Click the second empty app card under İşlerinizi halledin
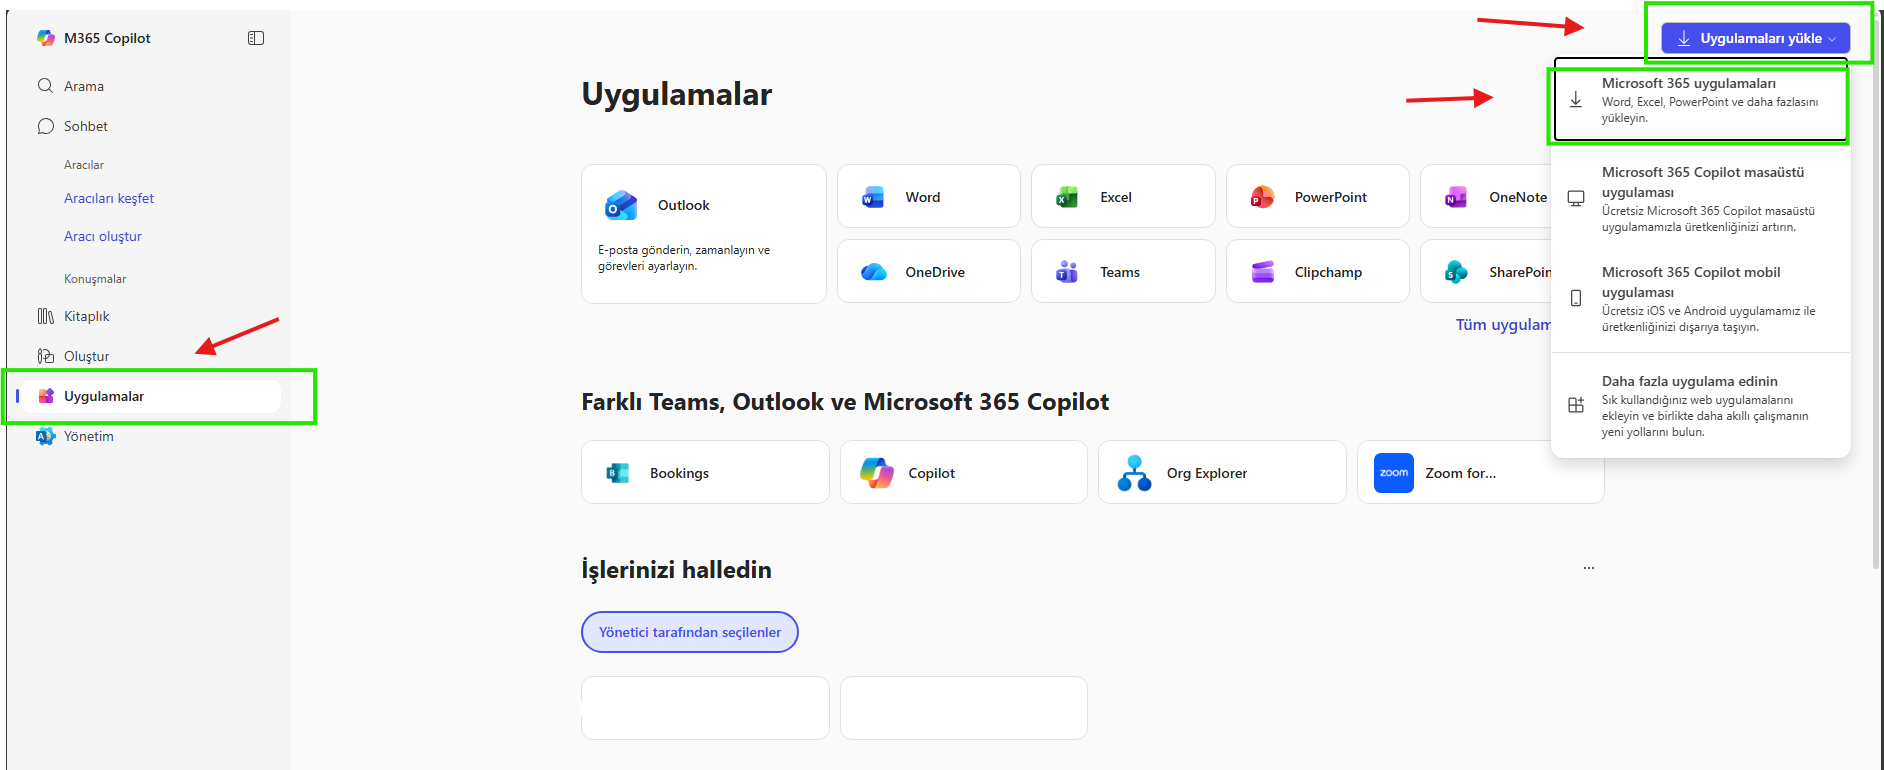Image resolution: width=1884 pixels, height=770 pixels. point(964,708)
